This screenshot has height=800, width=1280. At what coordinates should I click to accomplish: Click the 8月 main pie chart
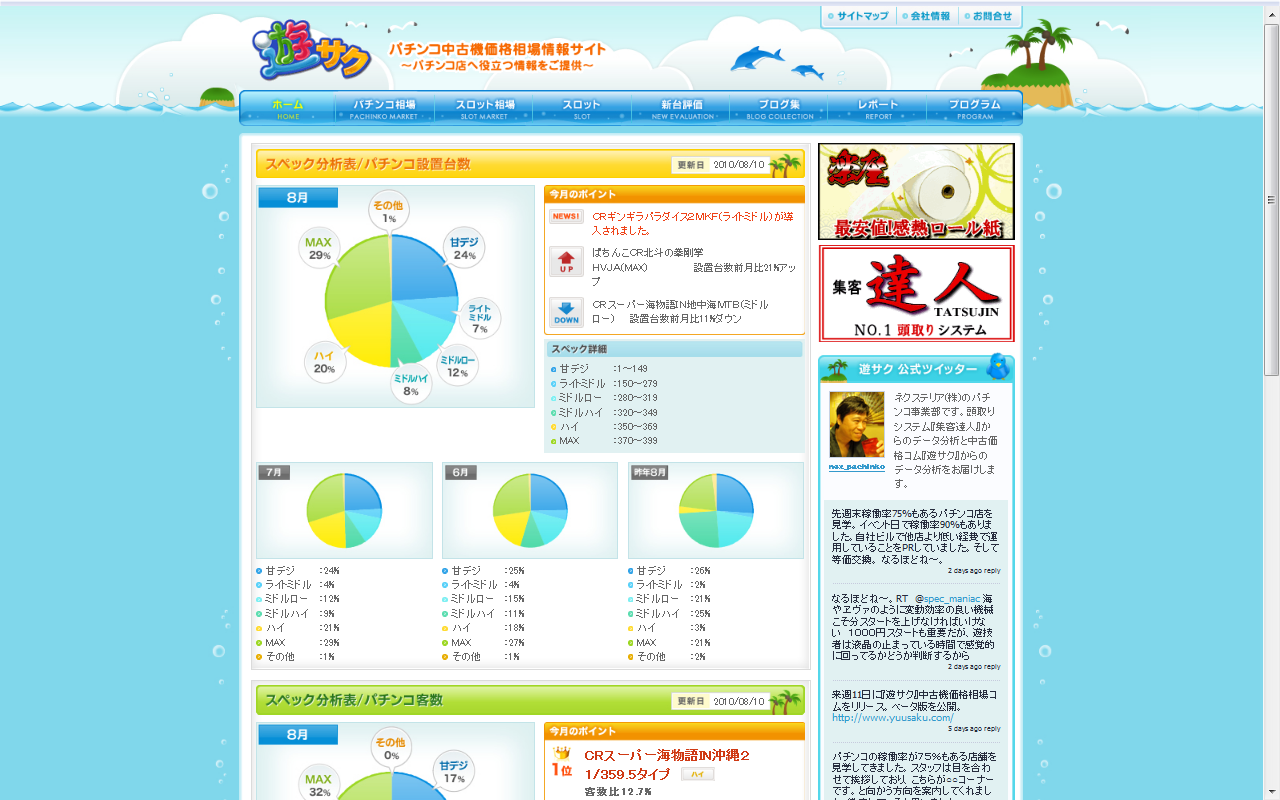pyautogui.click(x=391, y=301)
